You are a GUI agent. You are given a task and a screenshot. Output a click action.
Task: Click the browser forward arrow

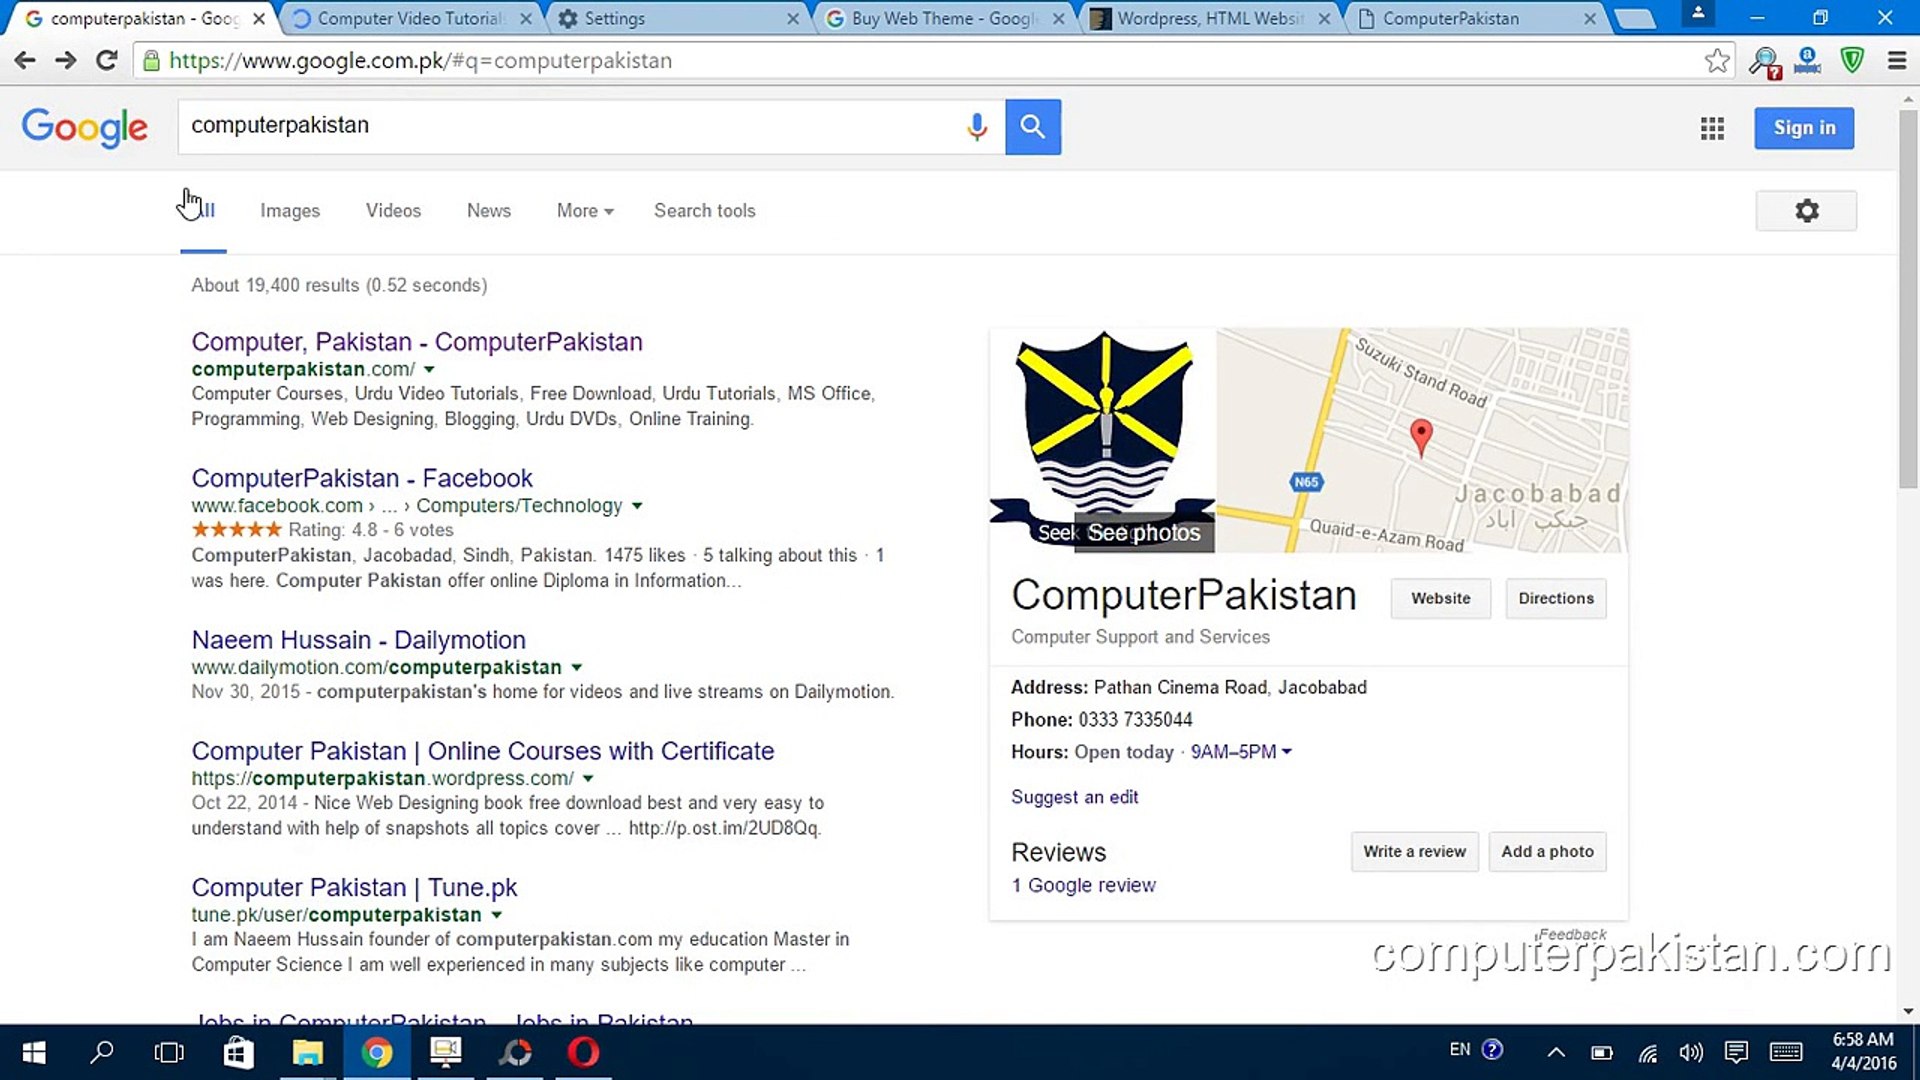[66, 61]
